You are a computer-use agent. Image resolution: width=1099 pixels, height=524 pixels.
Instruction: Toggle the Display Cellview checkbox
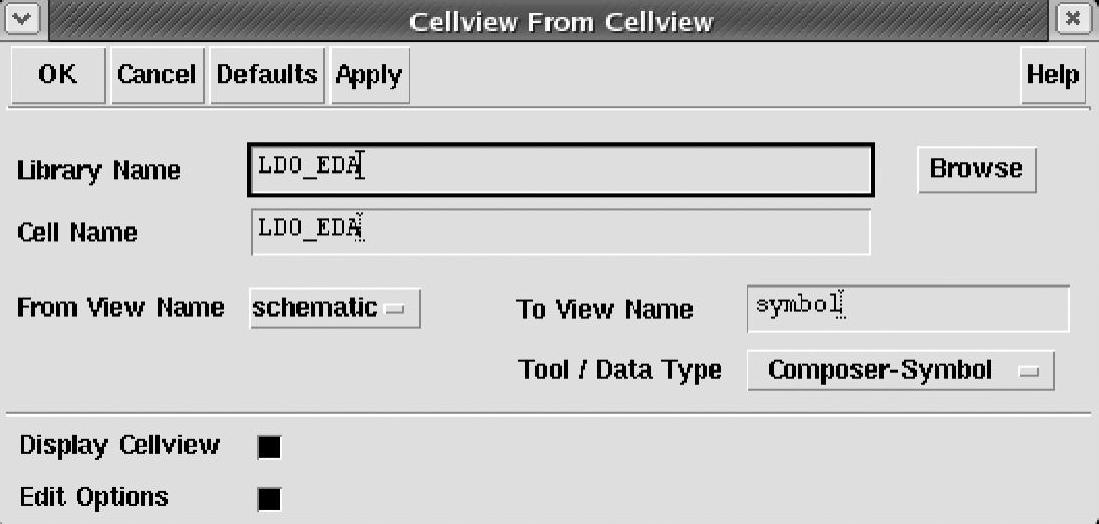tap(269, 447)
